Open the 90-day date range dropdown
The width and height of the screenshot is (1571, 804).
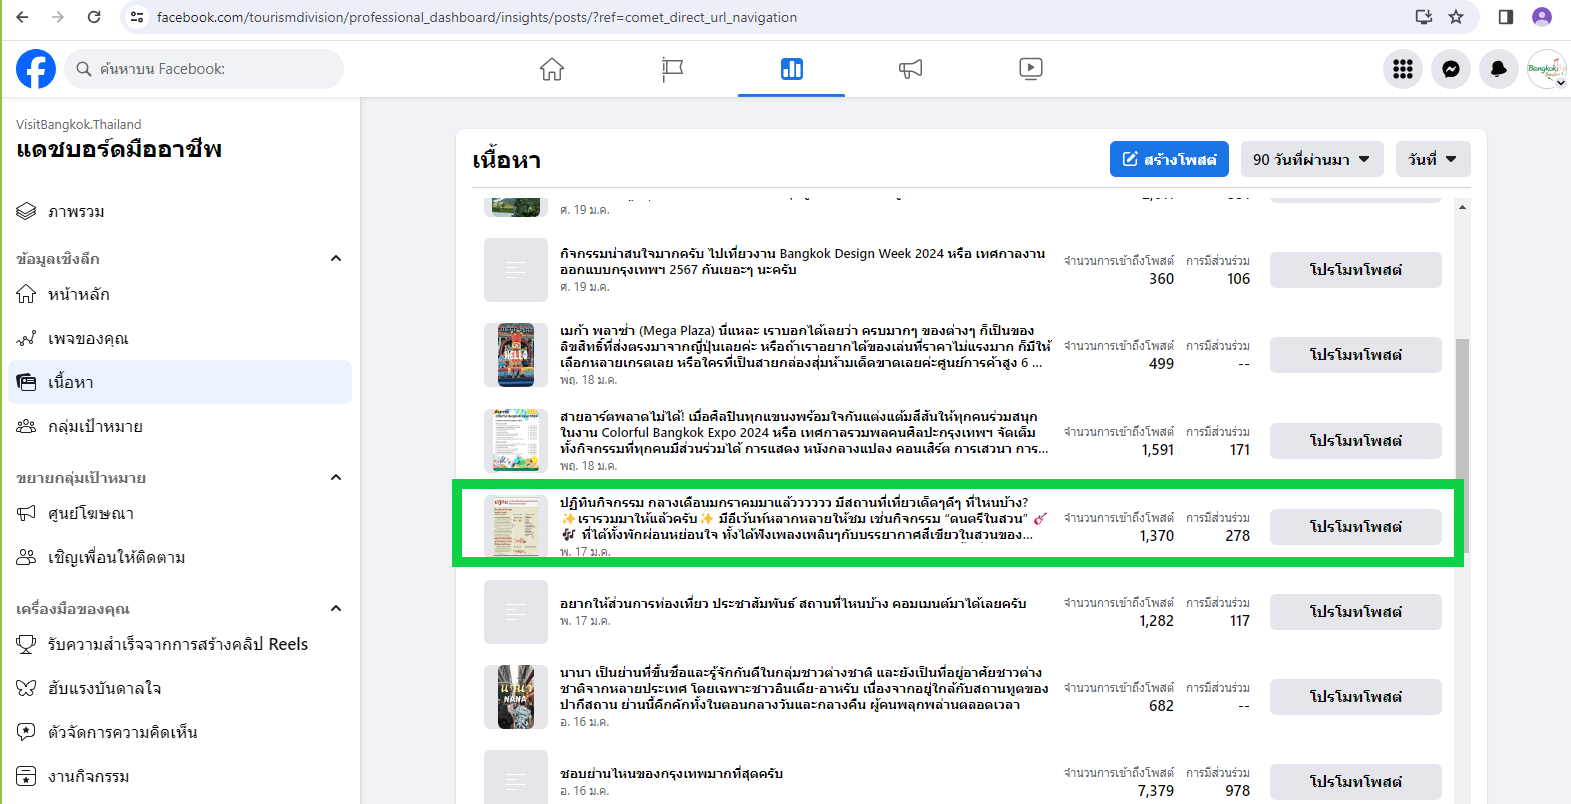coord(1311,159)
